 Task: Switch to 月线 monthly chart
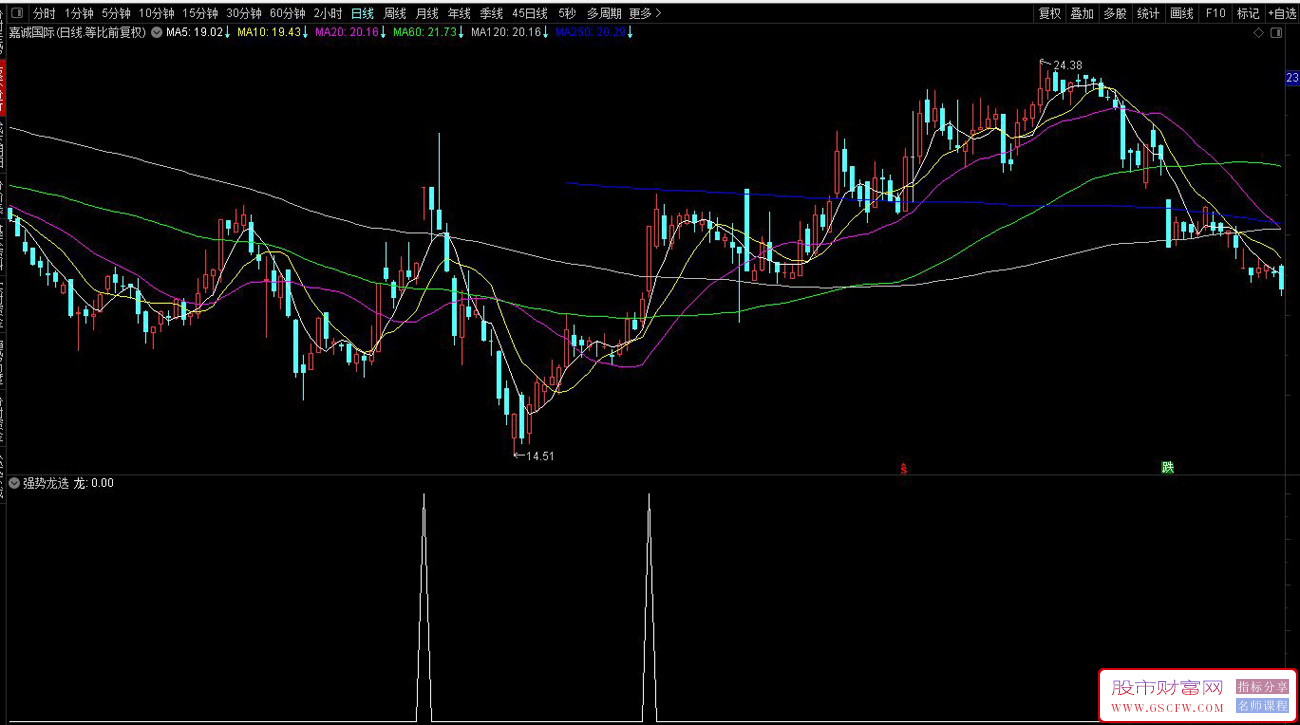click(x=427, y=14)
